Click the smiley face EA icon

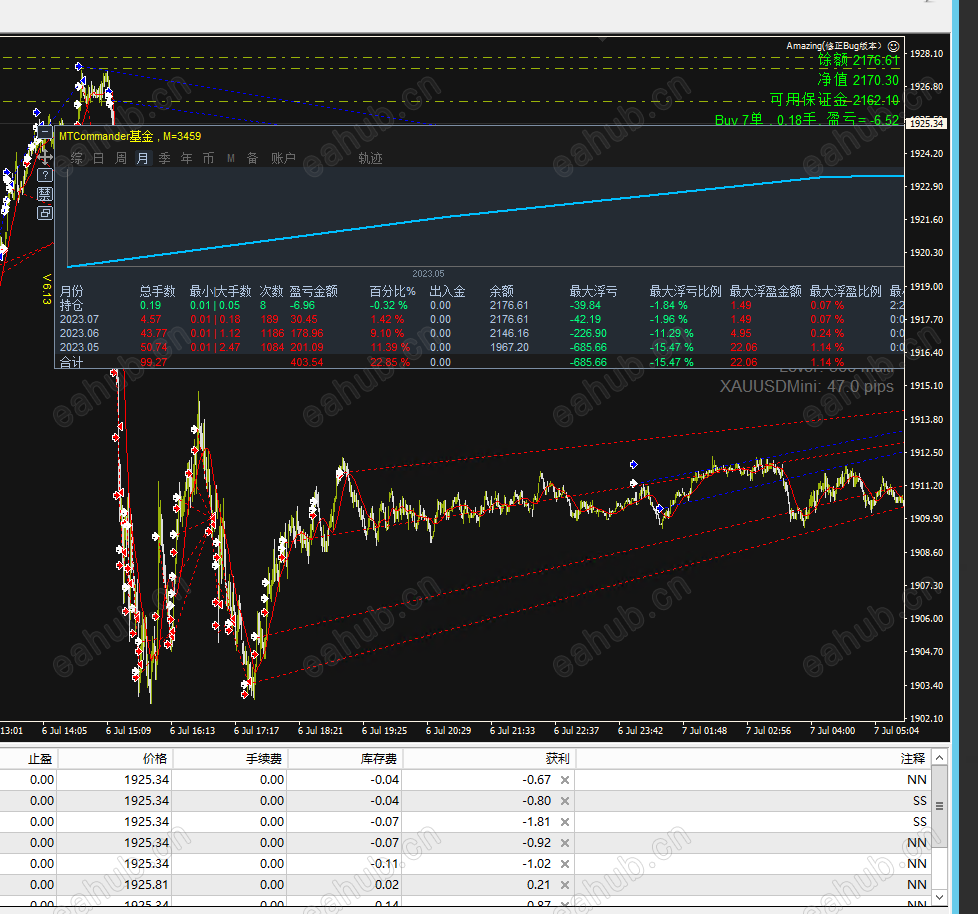[893, 46]
